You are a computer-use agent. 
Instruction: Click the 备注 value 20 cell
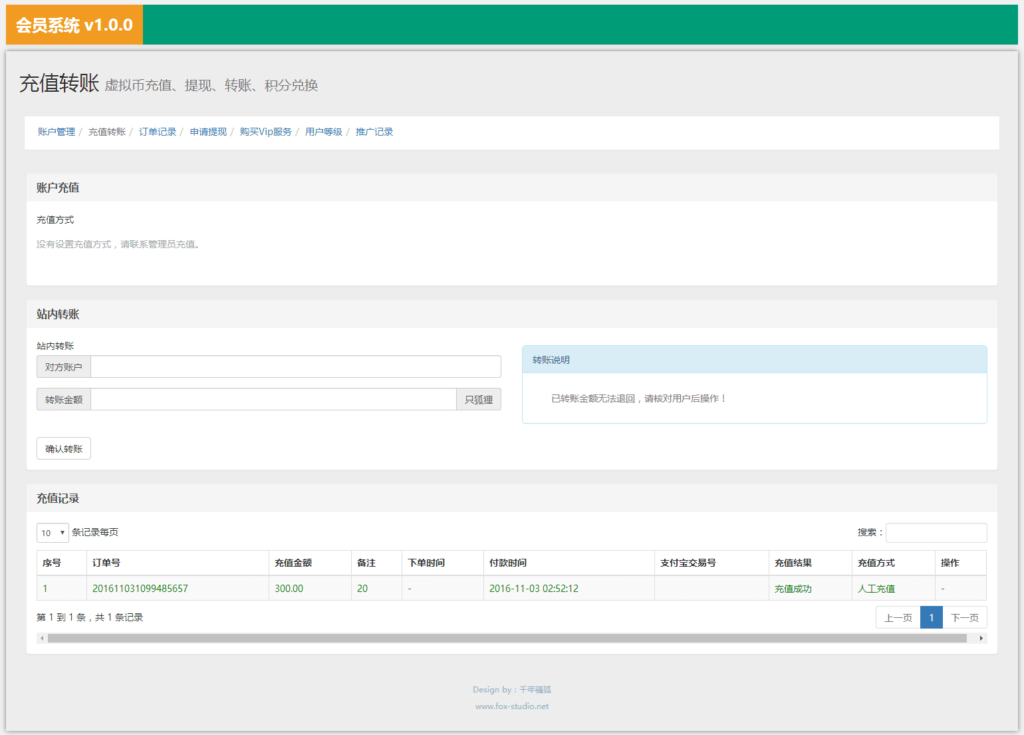coord(377,589)
